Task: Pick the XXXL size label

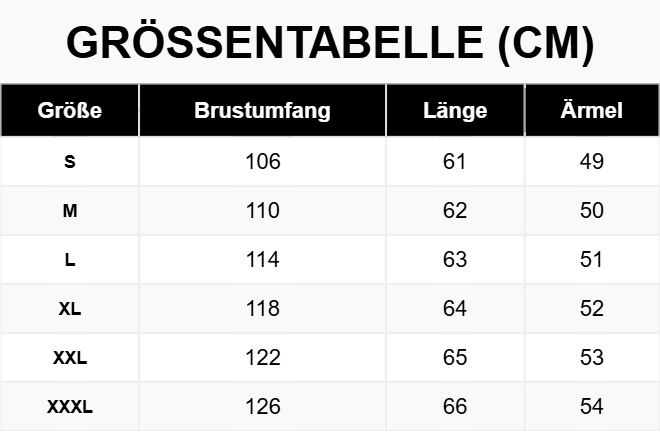Action: [x=69, y=407]
